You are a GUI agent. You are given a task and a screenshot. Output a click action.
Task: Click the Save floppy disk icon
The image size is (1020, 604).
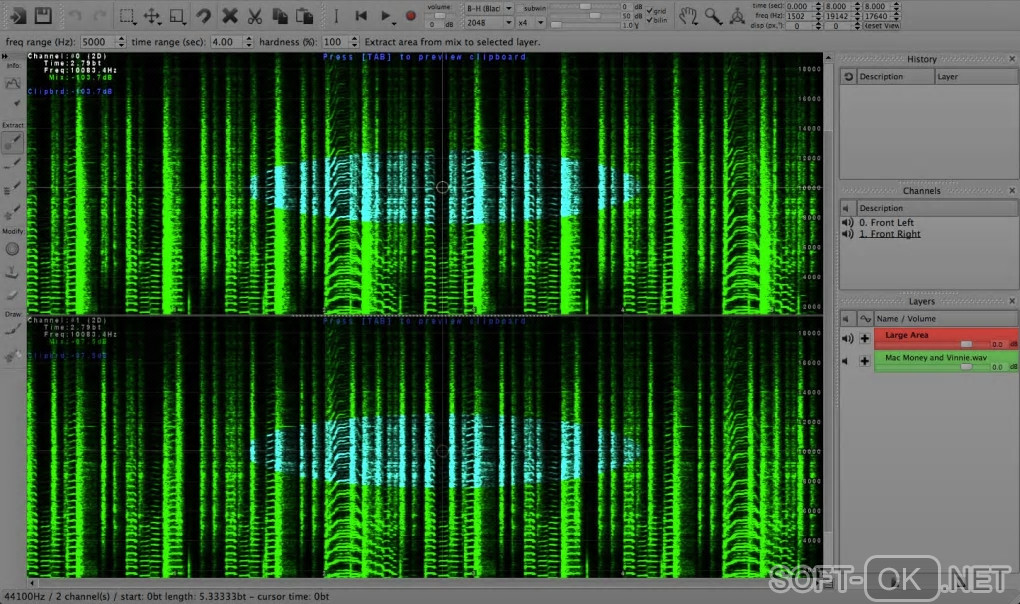(43, 15)
